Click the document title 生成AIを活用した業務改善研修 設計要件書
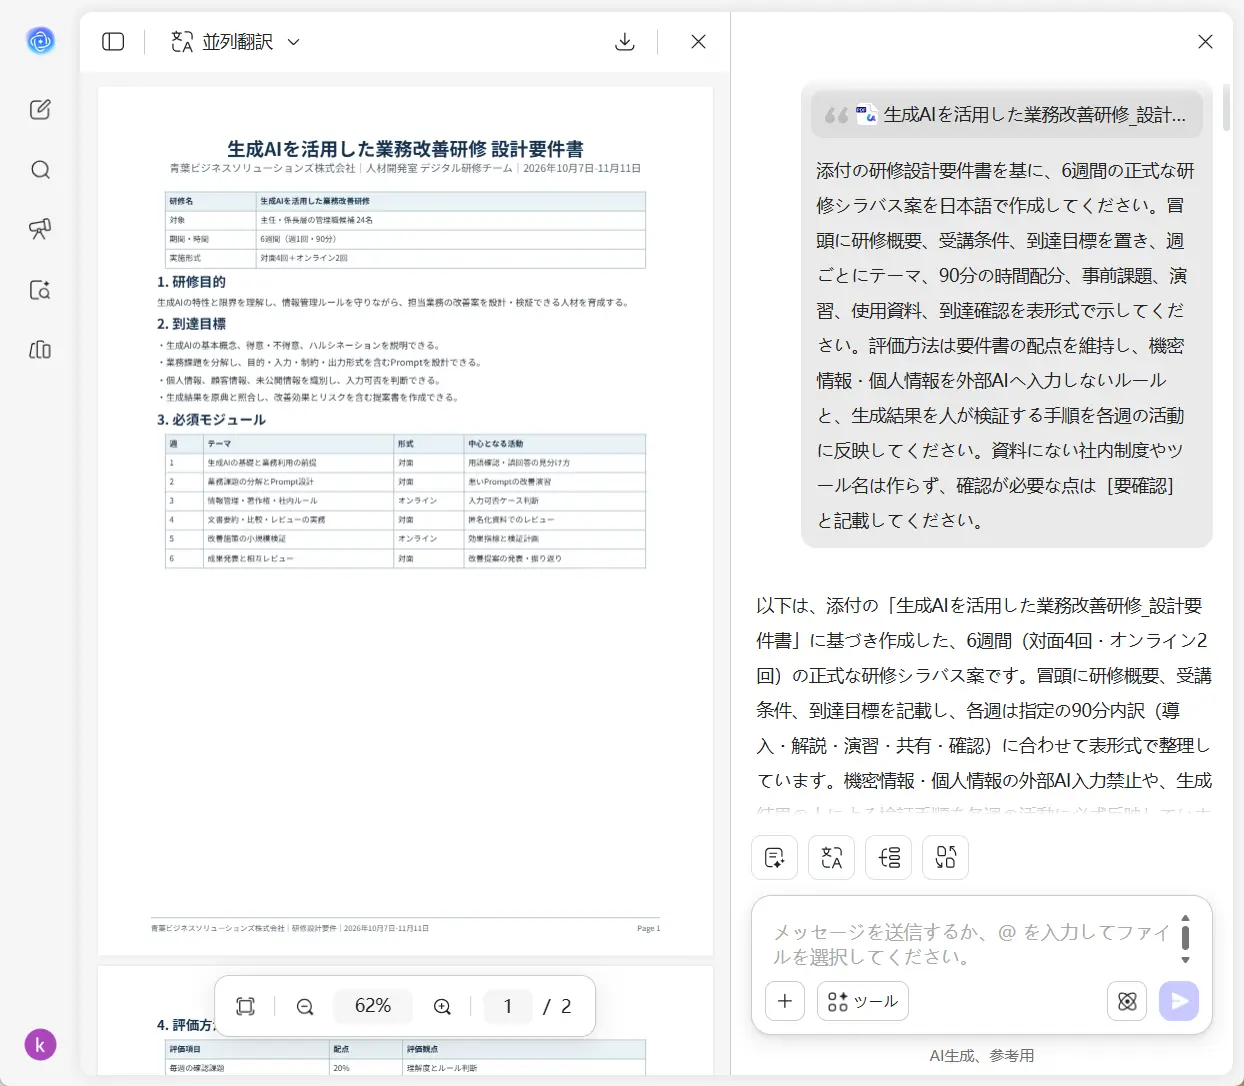1244x1086 pixels. tap(405, 149)
